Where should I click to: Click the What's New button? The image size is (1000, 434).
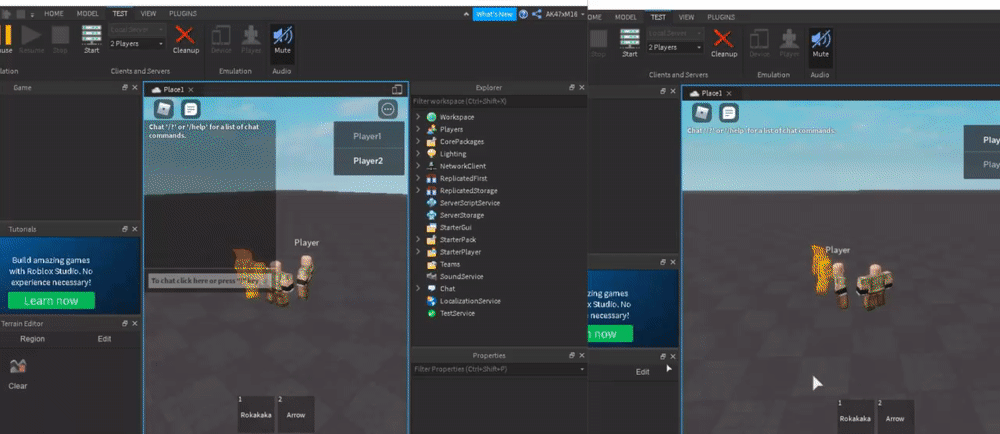[494, 14]
